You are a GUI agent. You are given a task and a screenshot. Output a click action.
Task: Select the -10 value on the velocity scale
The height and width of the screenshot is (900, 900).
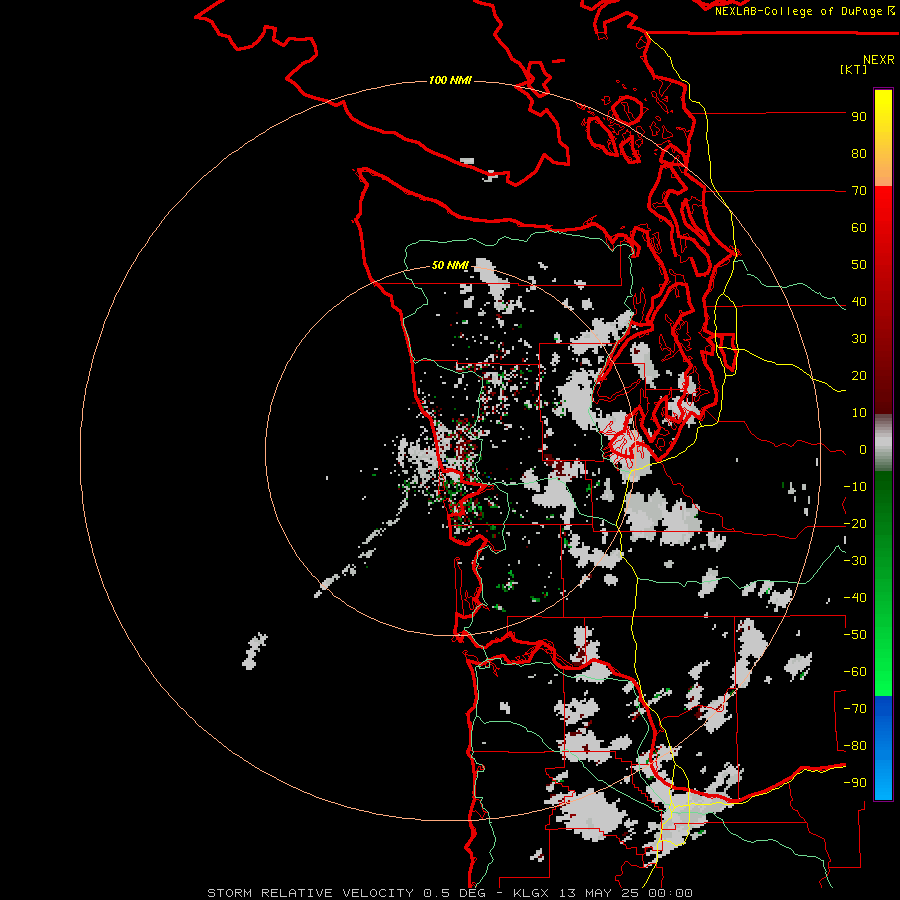tap(855, 487)
